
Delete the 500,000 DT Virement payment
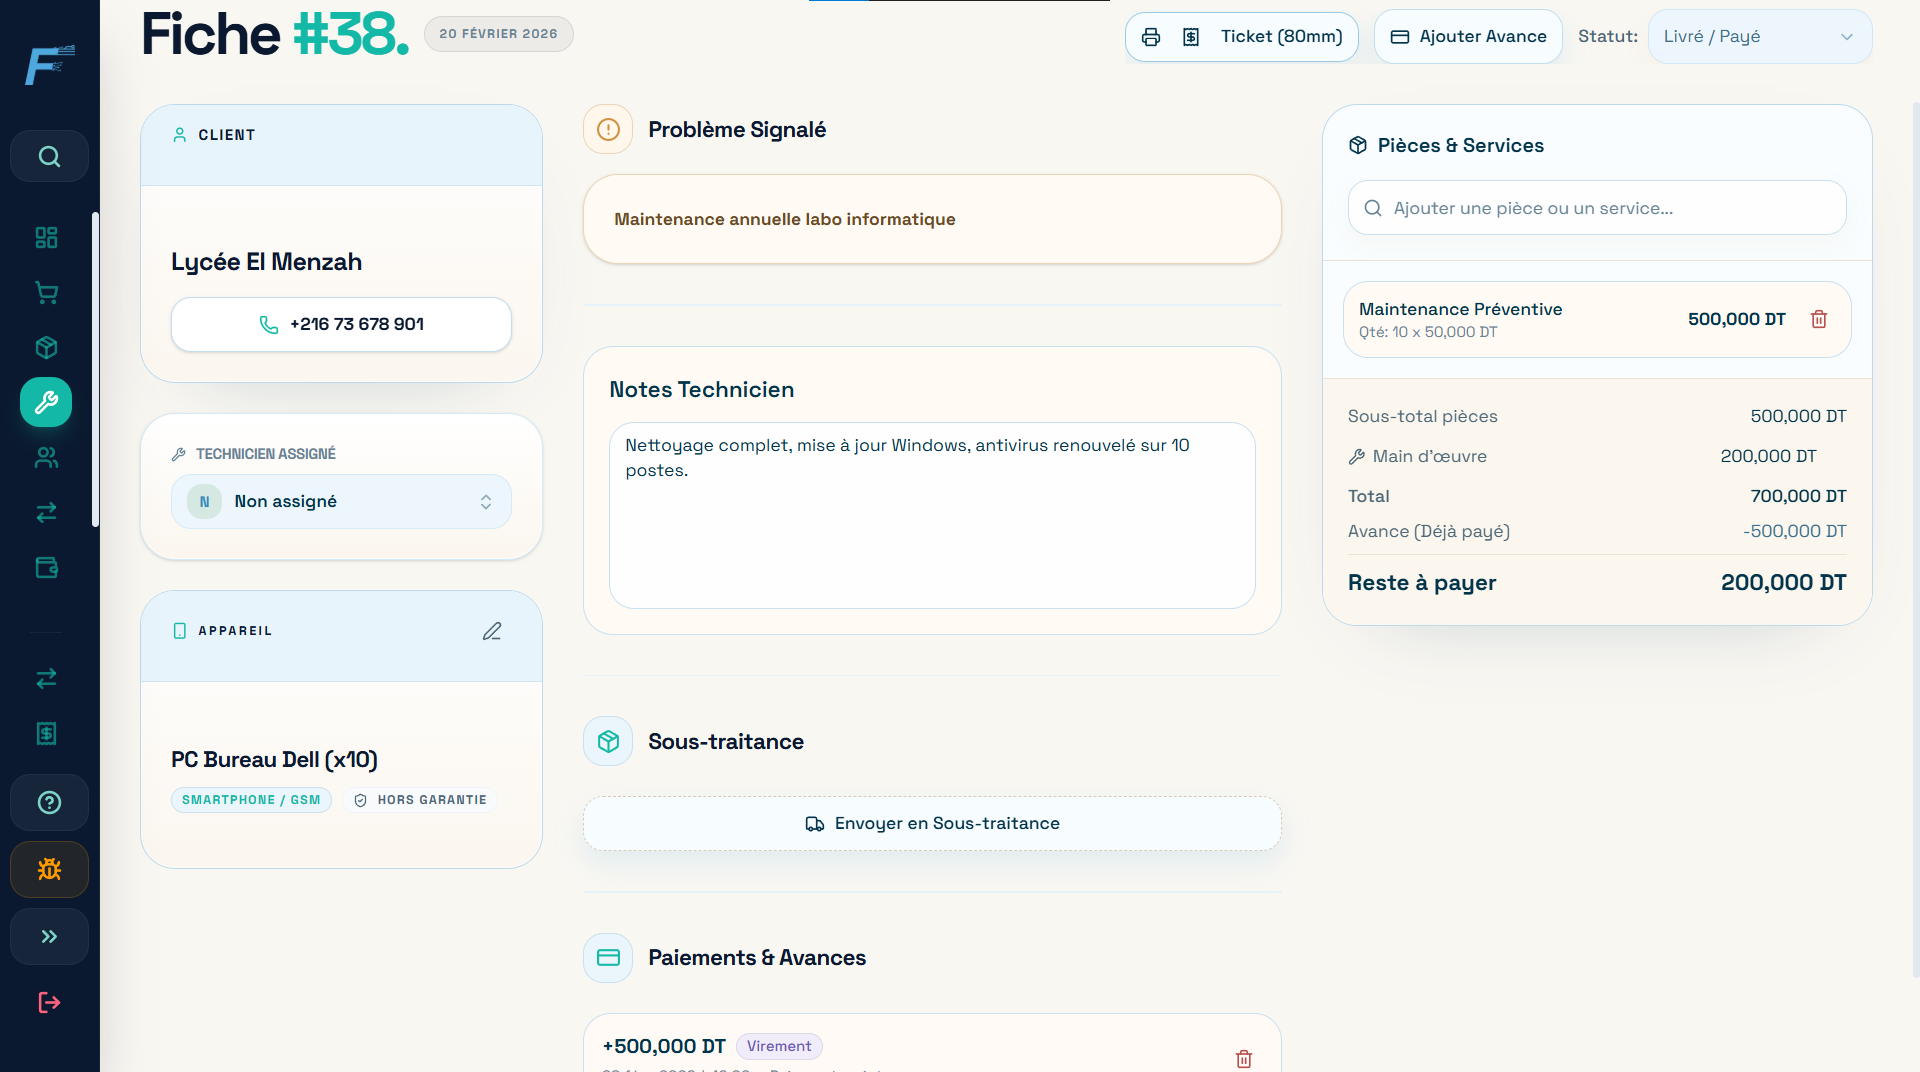coord(1244,1058)
